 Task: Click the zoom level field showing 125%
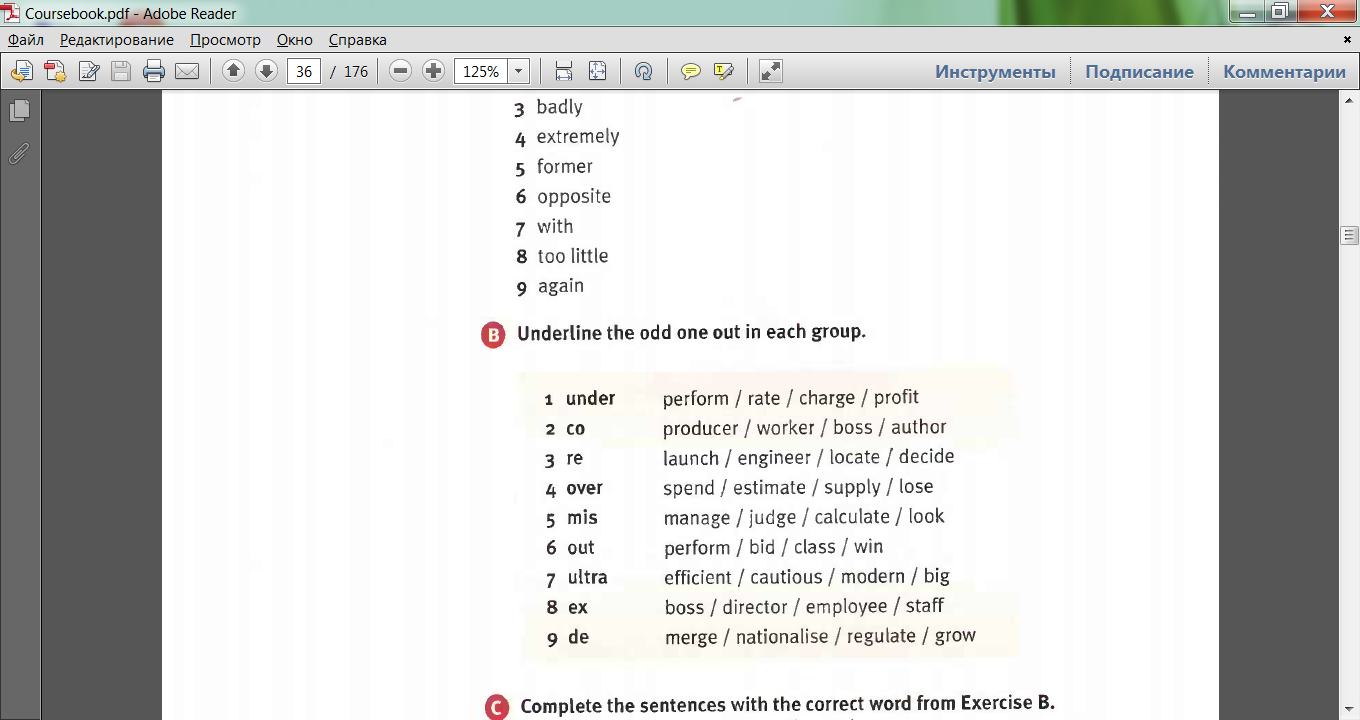[481, 71]
